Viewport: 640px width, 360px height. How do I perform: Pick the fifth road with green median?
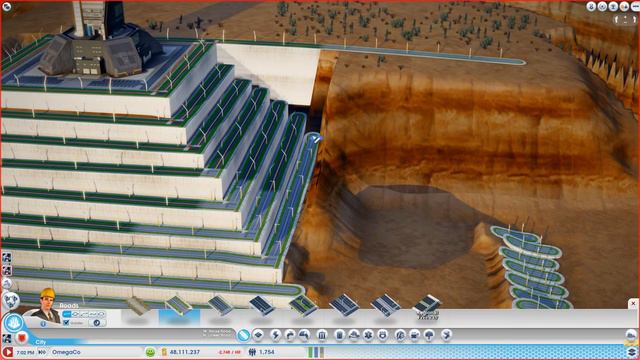coord(303,306)
